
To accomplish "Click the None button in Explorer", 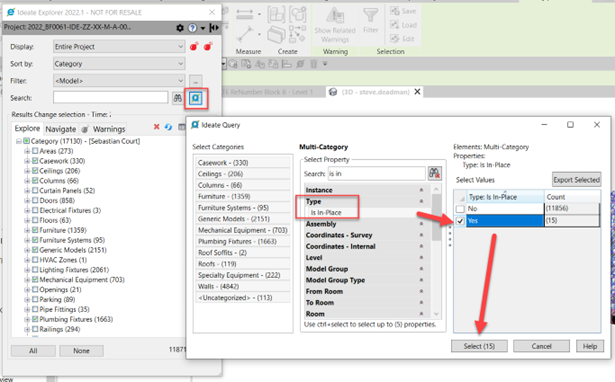I will tap(81, 351).
